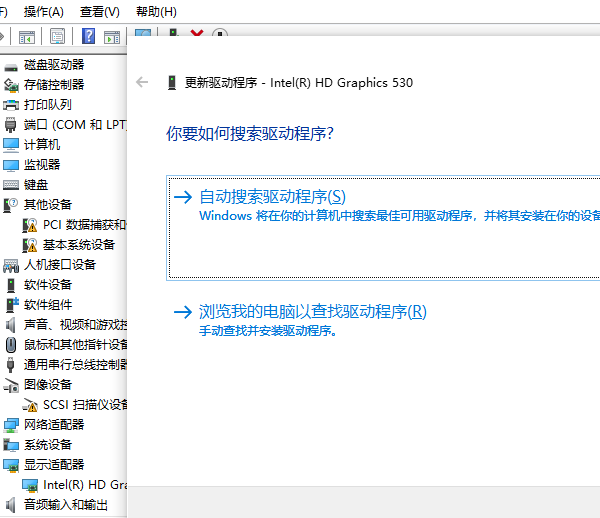The image size is (600, 518).
Task: Go back with the dialog's back arrow
Action: pyautogui.click(x=142, y=82)
